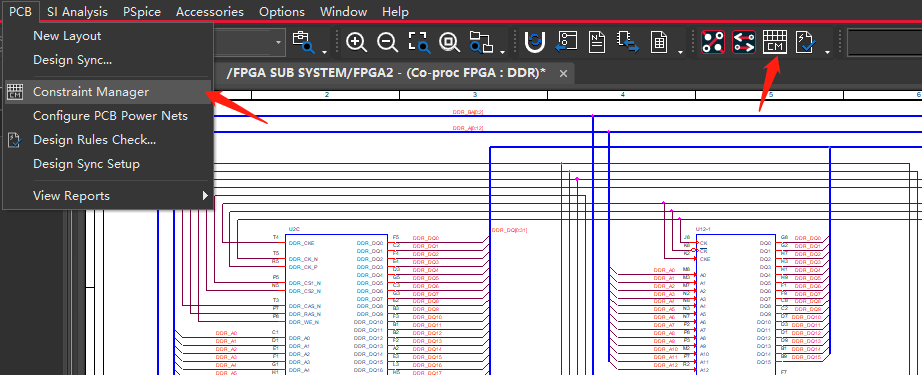Open the Accessories menu

tap(209, 12)
